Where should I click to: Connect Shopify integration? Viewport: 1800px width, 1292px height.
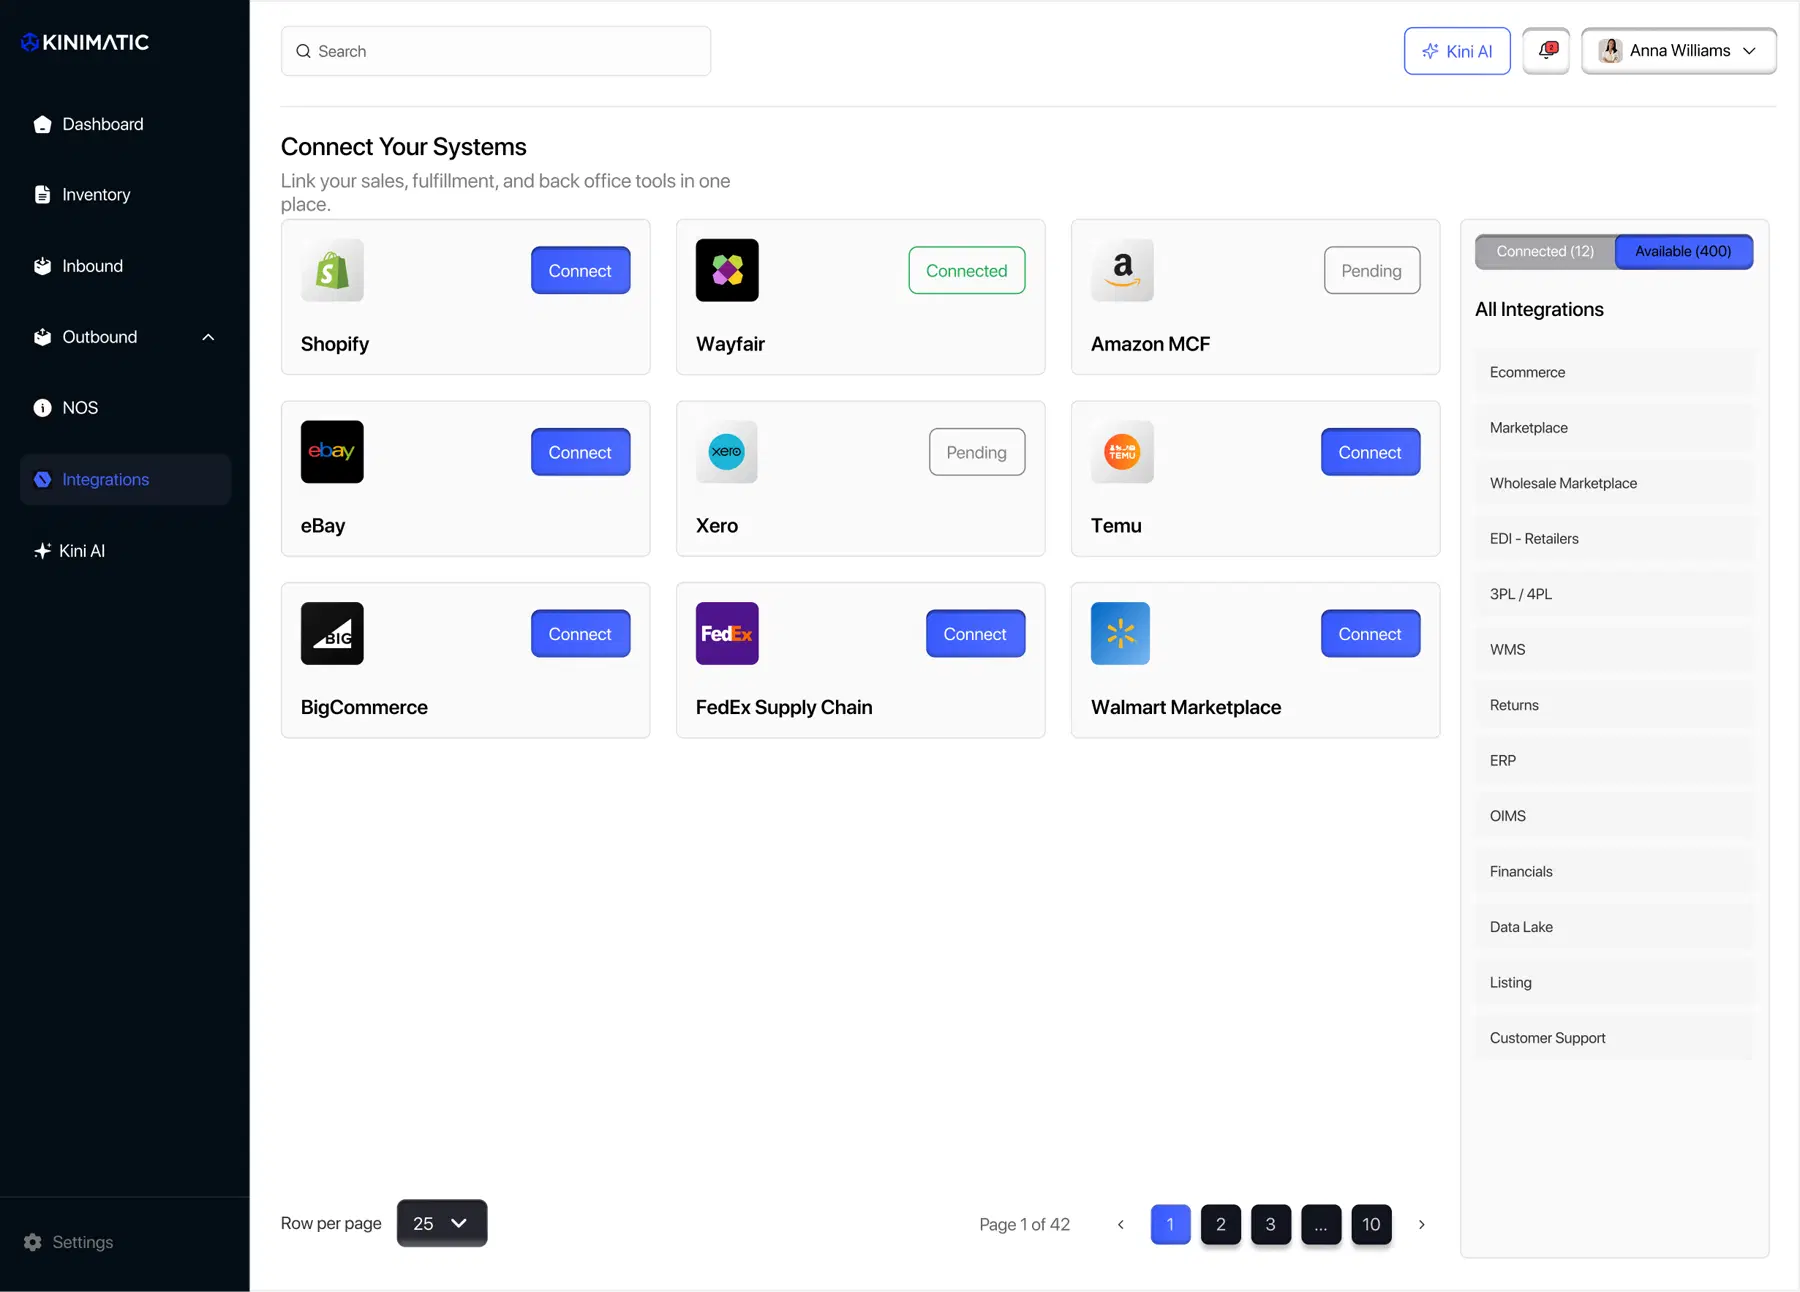[580, 270]
